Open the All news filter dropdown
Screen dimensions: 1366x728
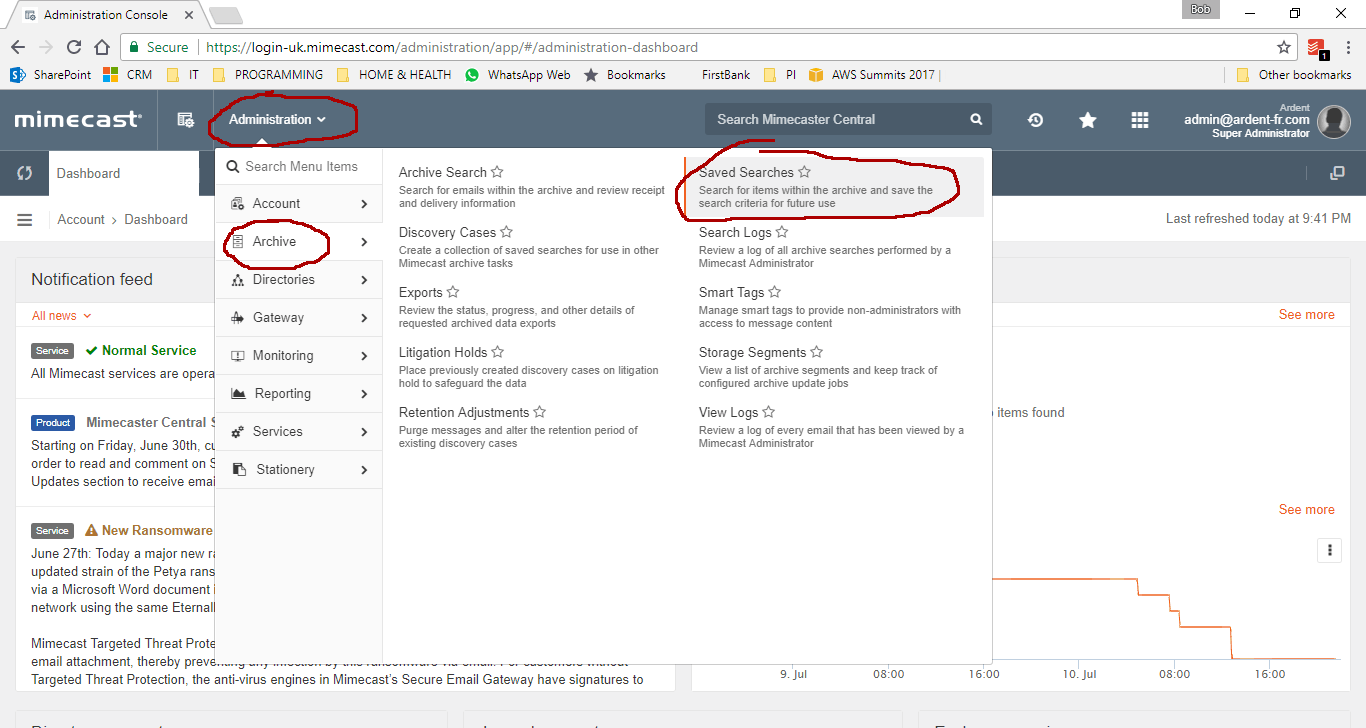click(x=61, y=316)
